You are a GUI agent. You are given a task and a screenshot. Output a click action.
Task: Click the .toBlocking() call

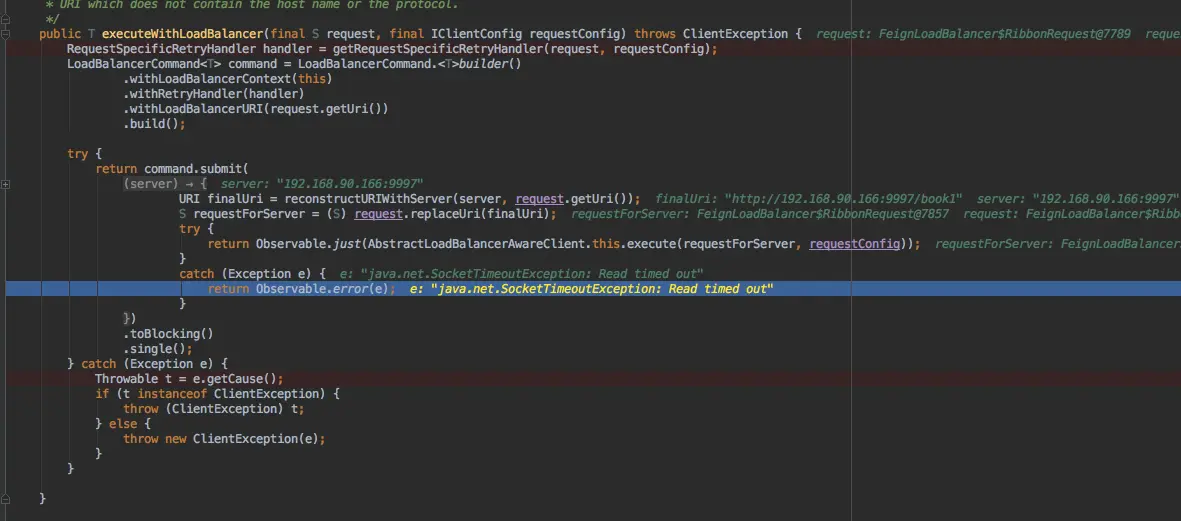pyautogui.click(x=169, y=334)
